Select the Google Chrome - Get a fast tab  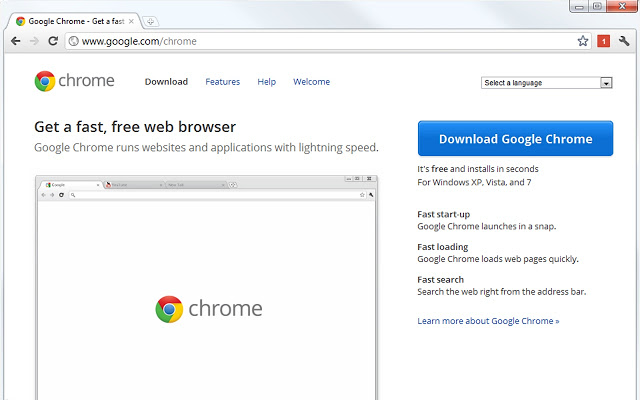coord(75,21)
